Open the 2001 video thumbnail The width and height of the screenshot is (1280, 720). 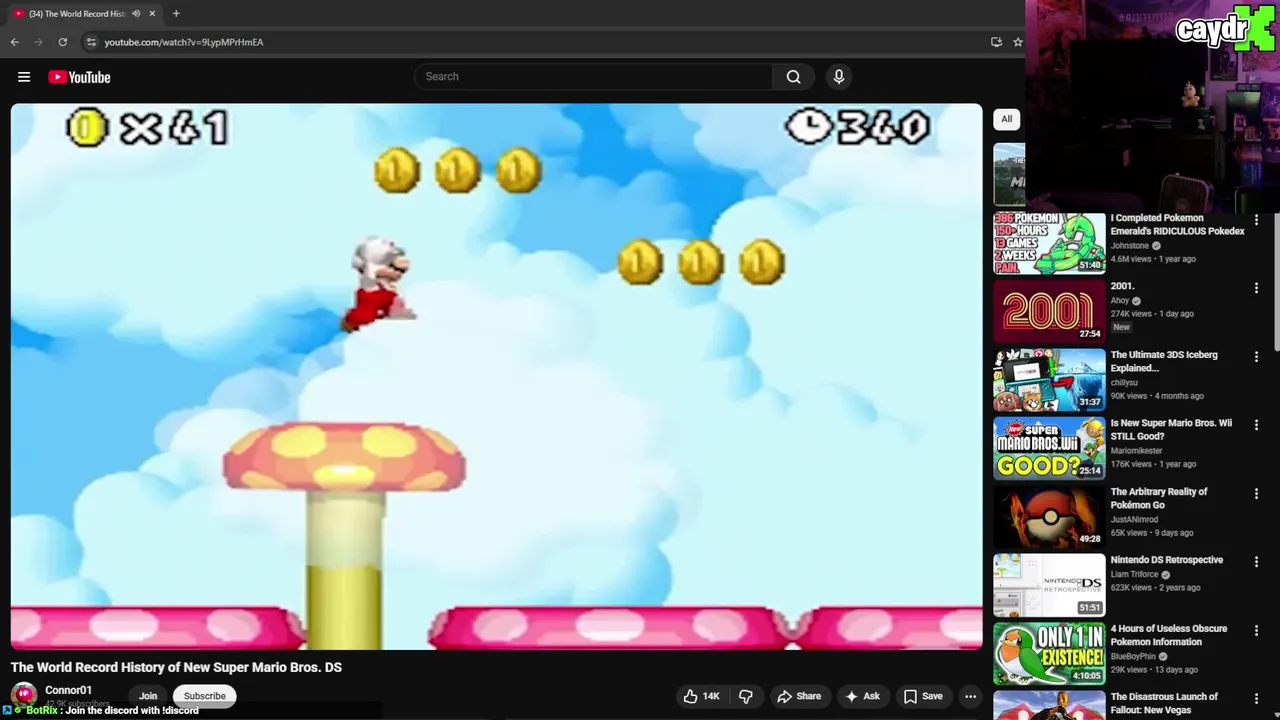click(x=1049, y=311)
